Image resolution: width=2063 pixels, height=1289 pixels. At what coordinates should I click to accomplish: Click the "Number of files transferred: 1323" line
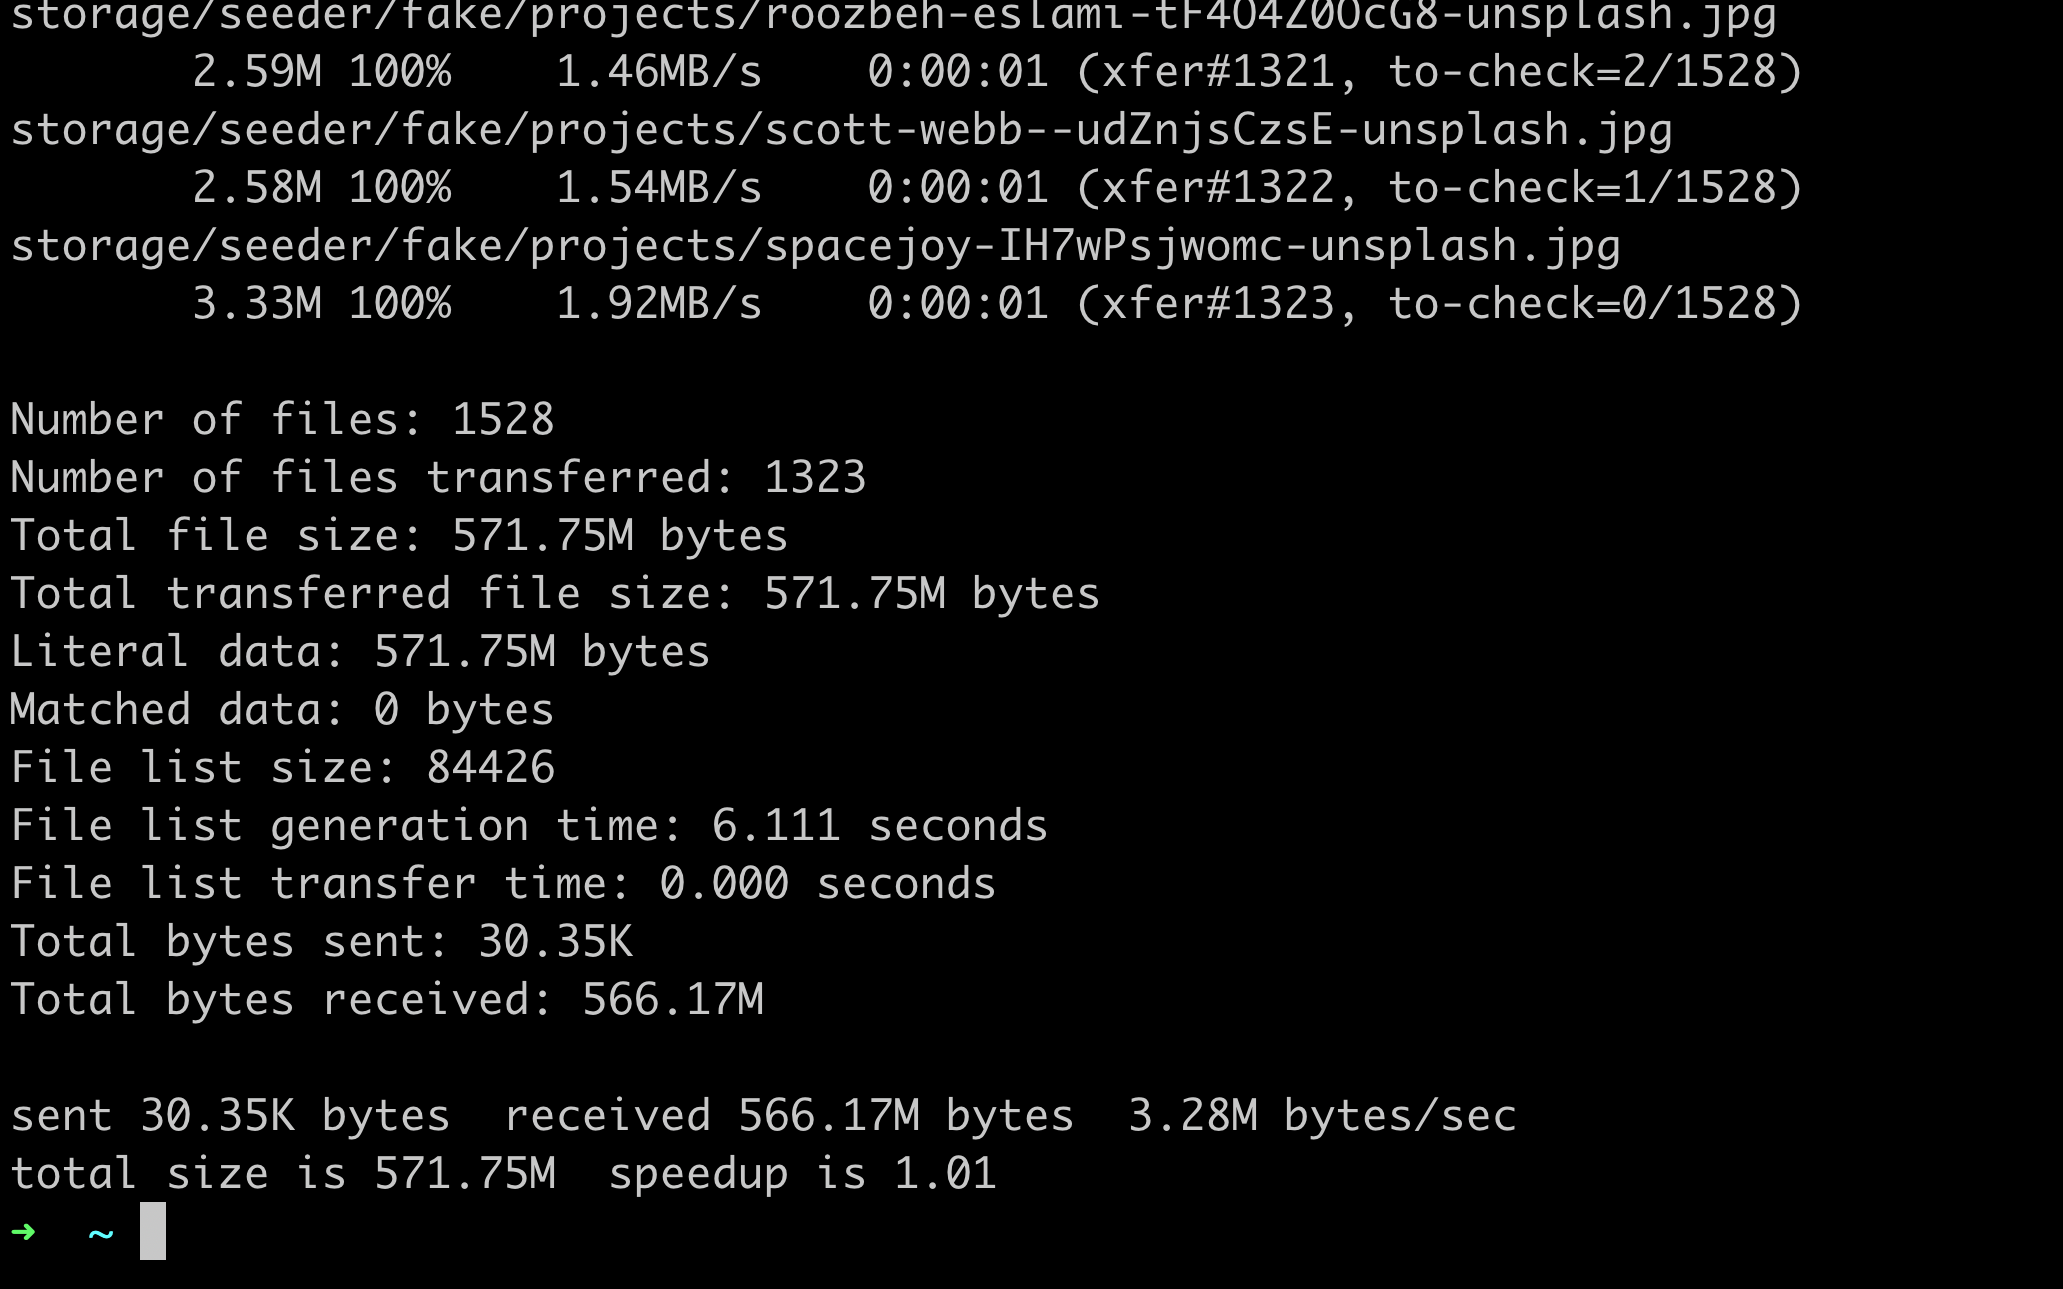point(438,478)
